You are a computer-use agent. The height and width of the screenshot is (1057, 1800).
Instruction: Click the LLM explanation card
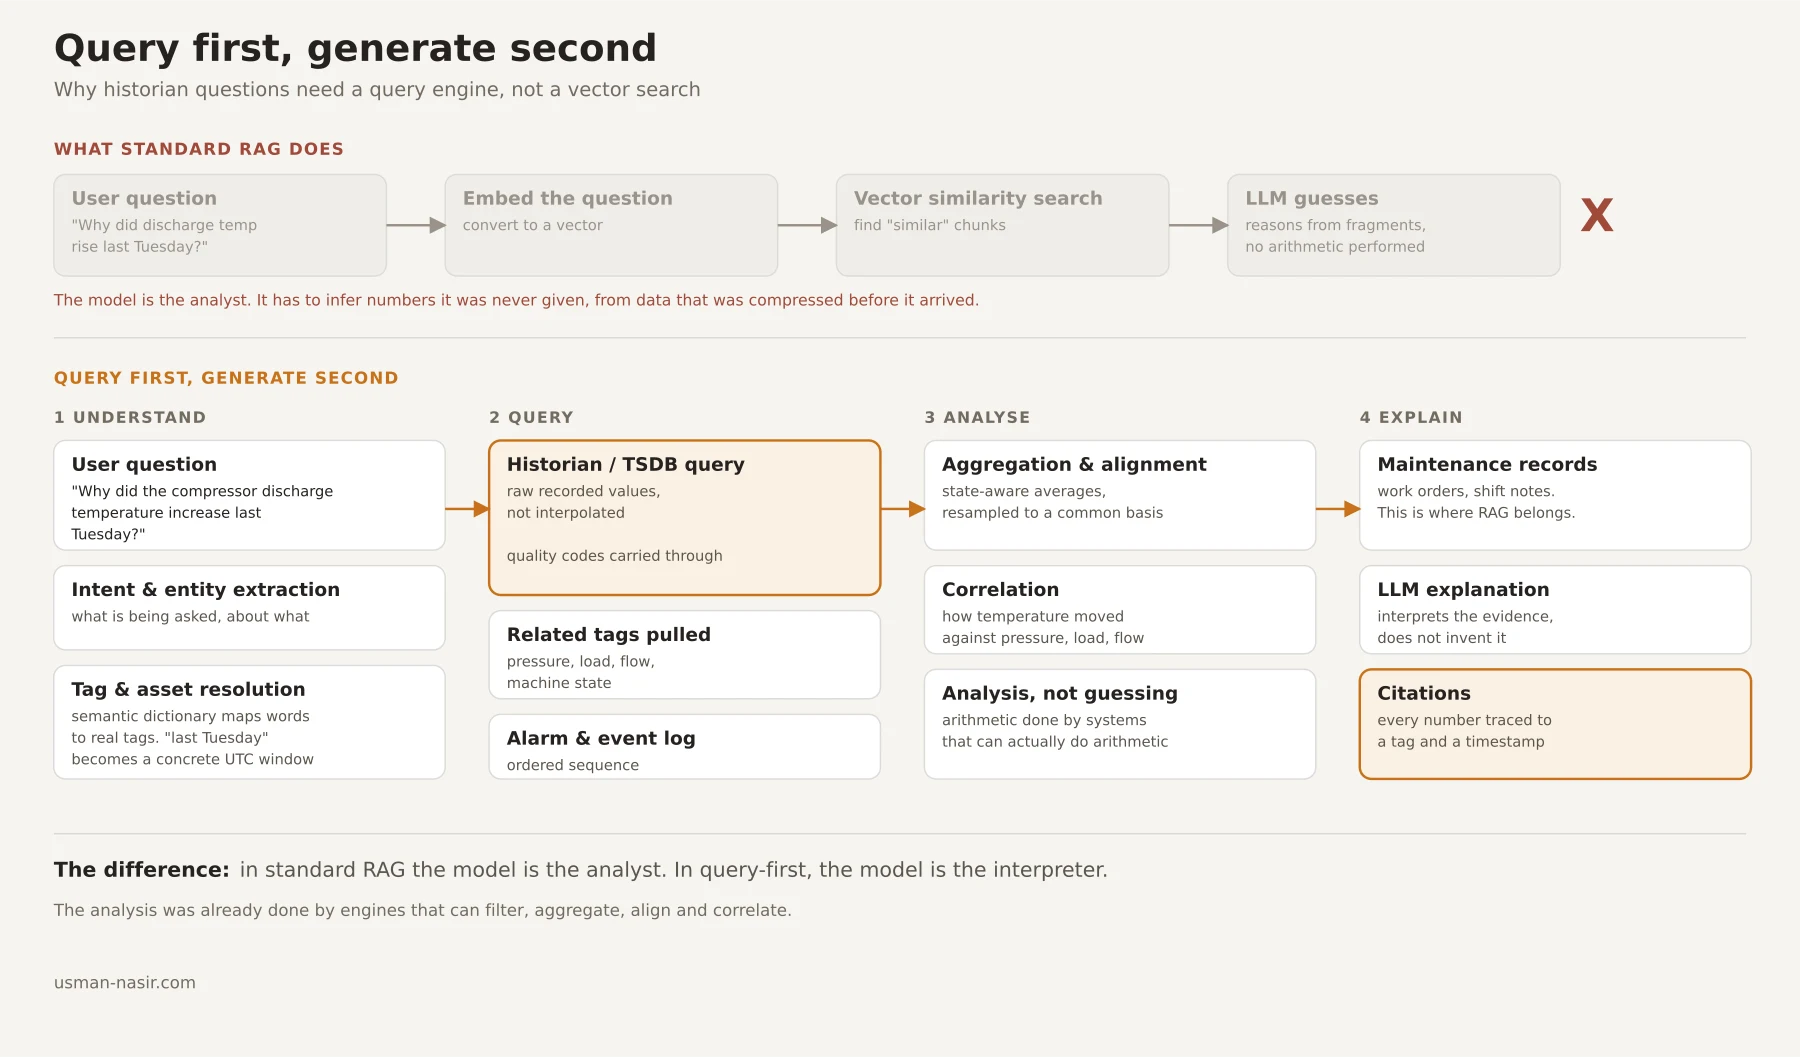click(x=1555, y=610)
